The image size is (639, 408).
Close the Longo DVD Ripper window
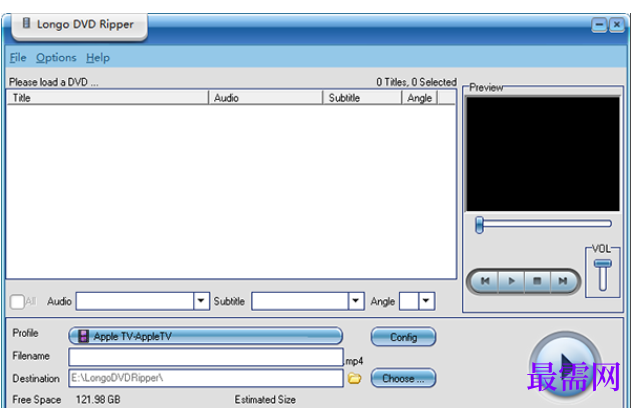click(x=617, y=25)
